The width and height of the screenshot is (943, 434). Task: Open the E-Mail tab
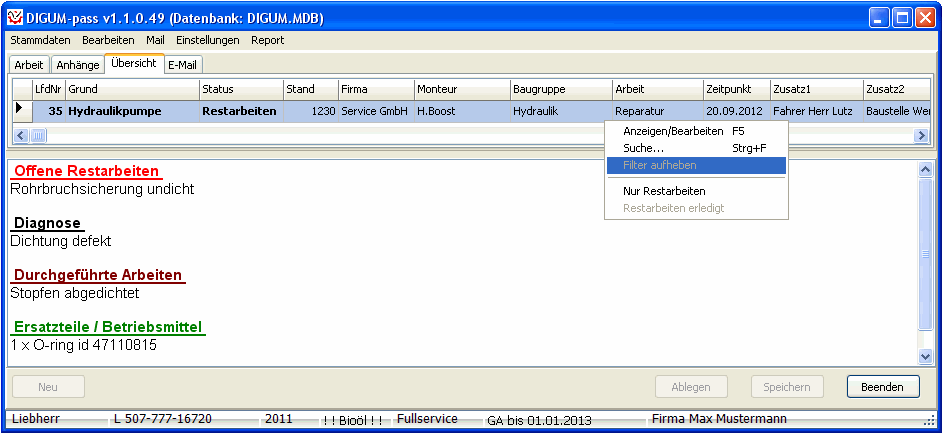pos(182,65)
